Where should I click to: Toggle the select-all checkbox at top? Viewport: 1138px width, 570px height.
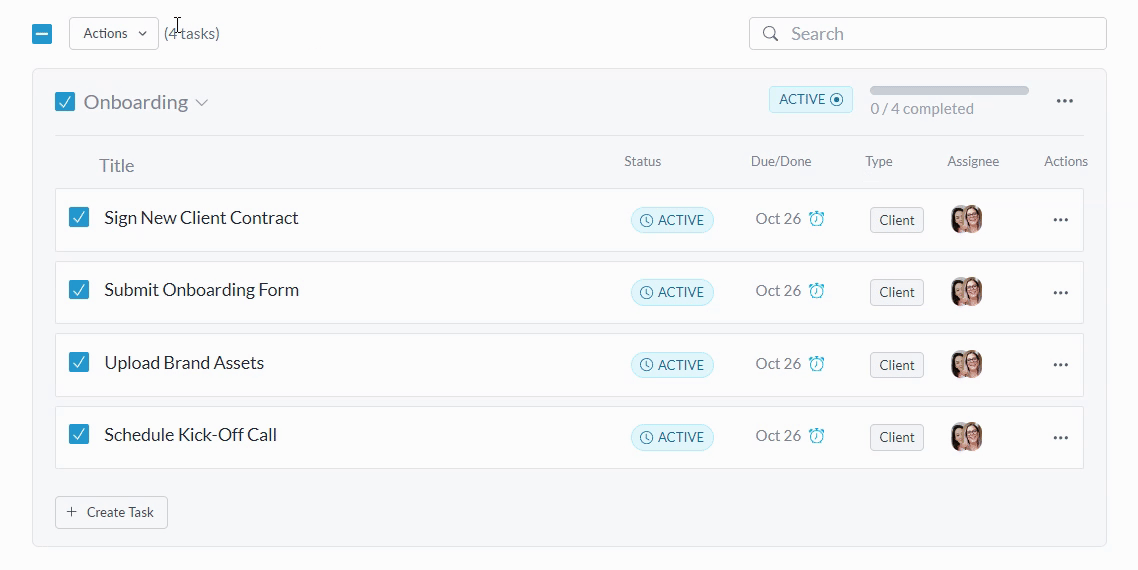(x=42, y=34)
